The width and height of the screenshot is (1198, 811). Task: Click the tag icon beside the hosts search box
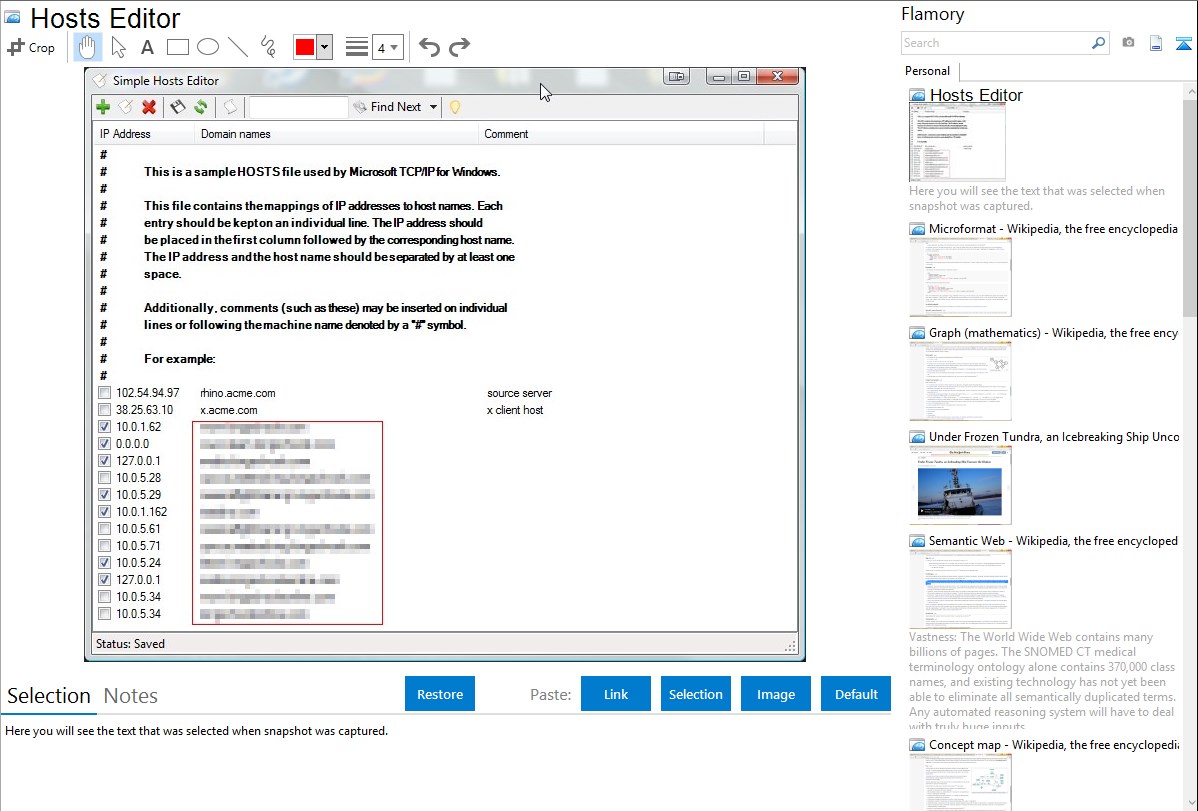coord(230,107)
